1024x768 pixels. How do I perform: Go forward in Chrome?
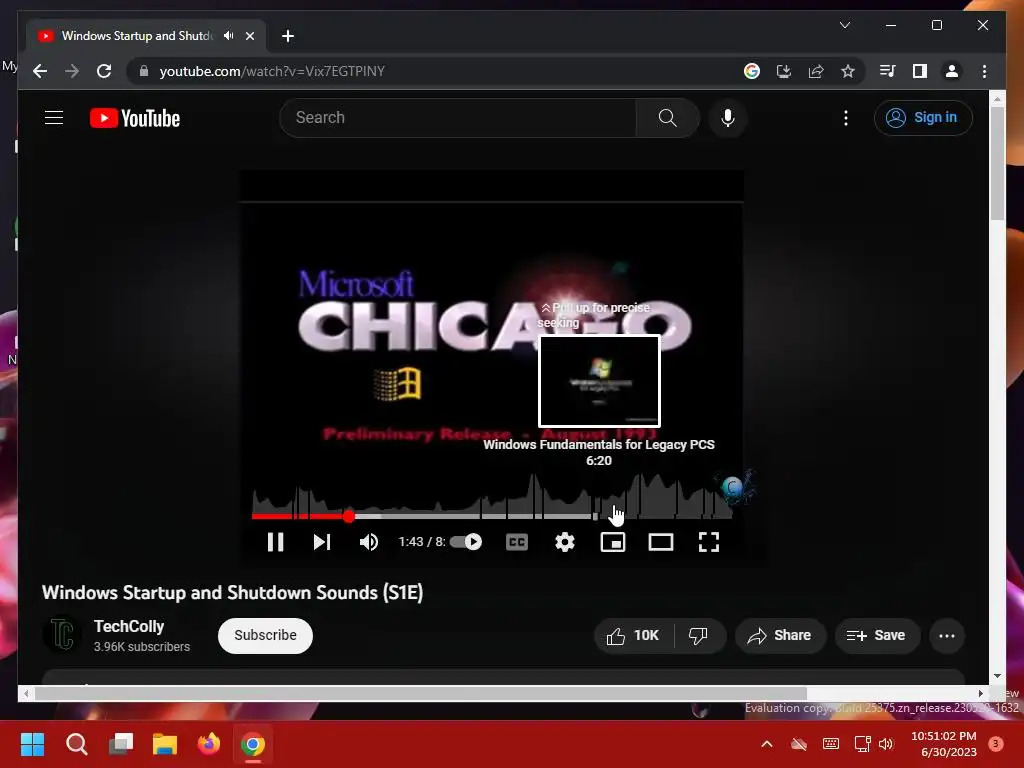[72, 71]
